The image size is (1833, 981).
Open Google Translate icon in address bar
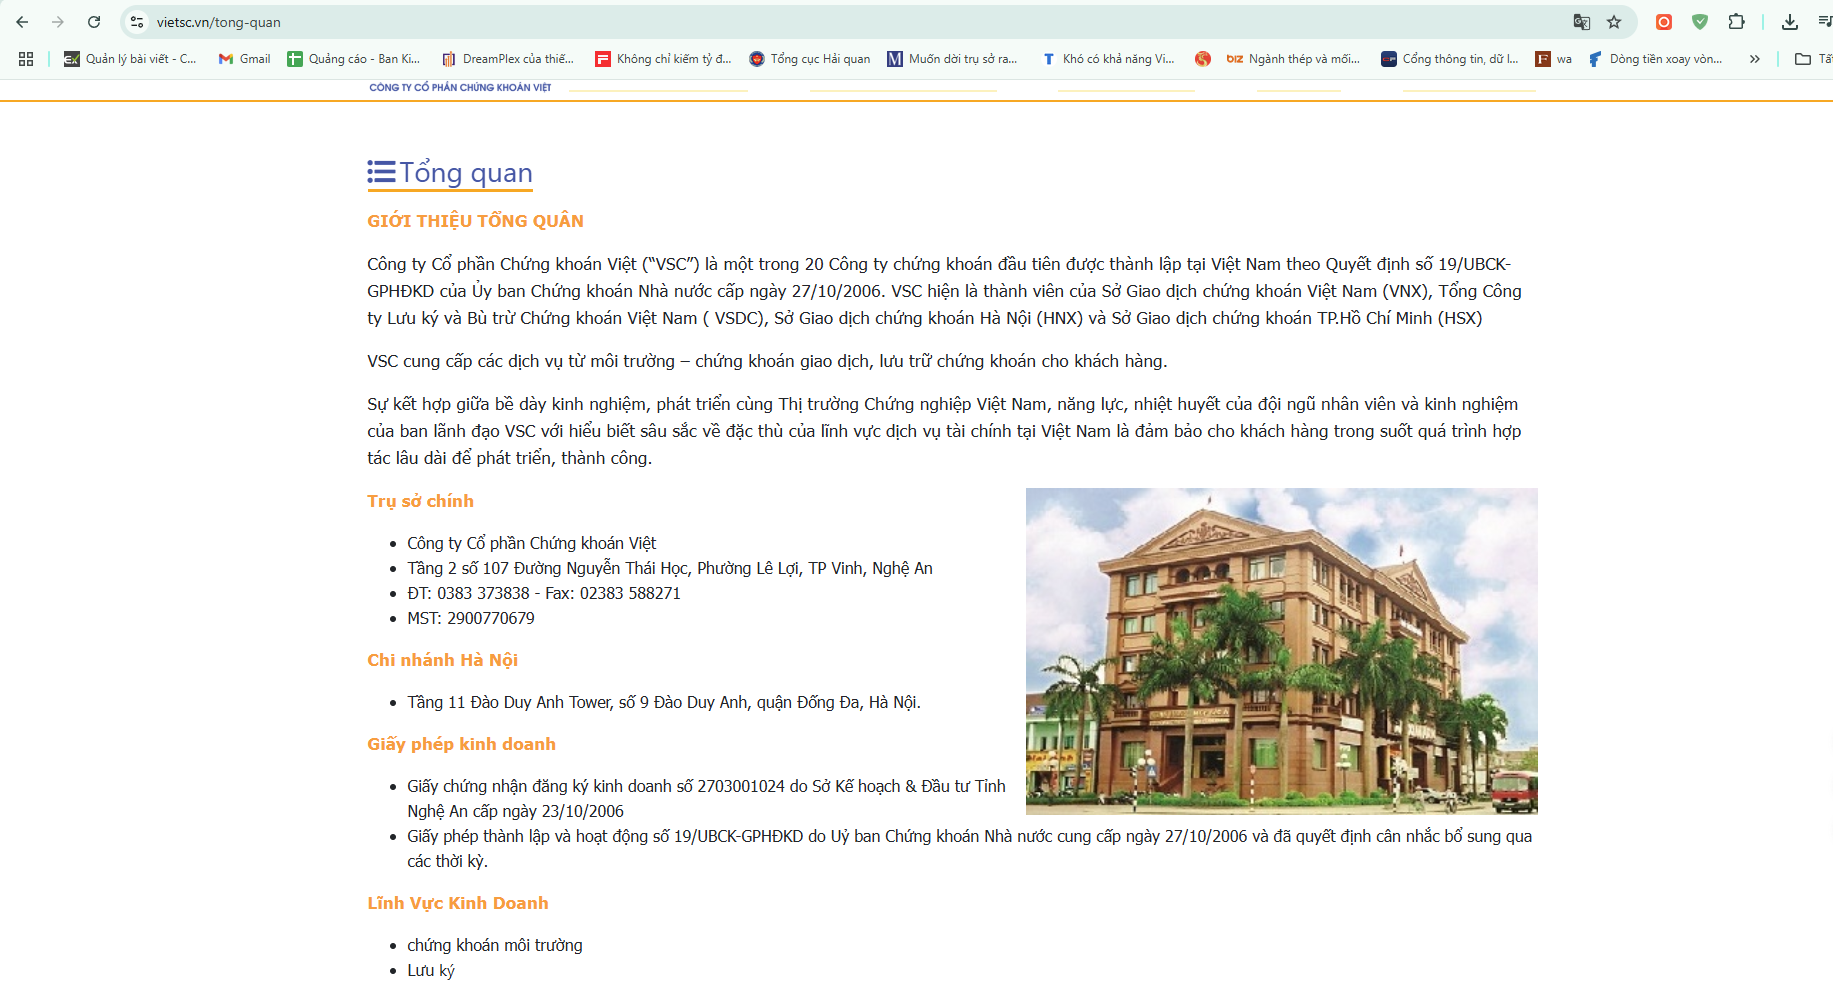[x=1581, y=22]
